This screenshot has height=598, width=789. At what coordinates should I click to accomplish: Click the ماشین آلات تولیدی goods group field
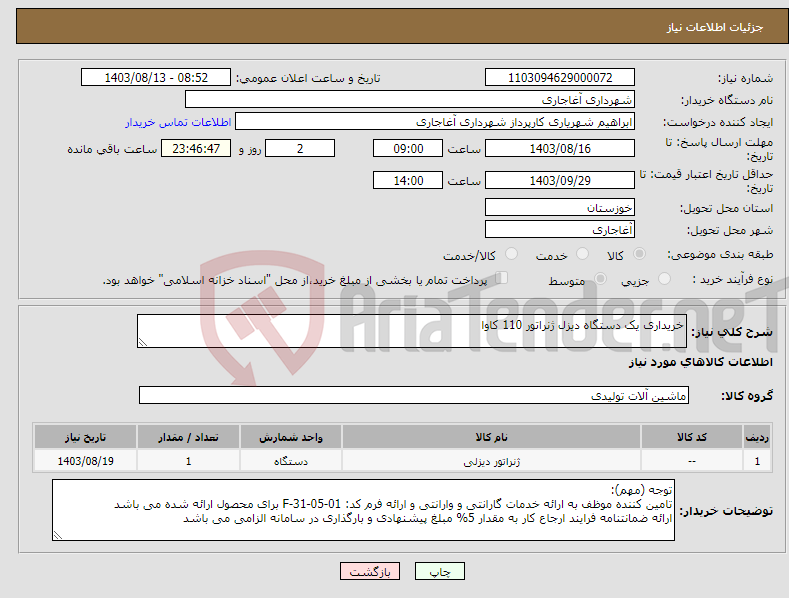point(414,396)
